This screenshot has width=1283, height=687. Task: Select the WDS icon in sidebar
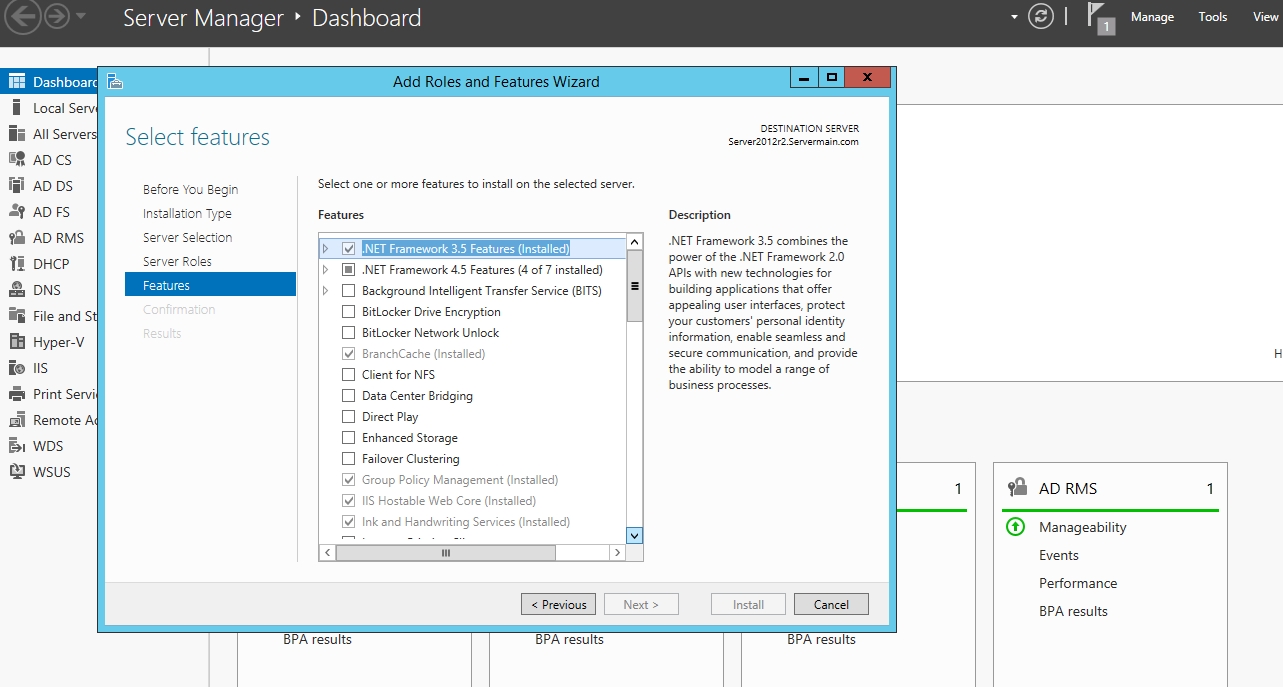[x=17, y=446]
